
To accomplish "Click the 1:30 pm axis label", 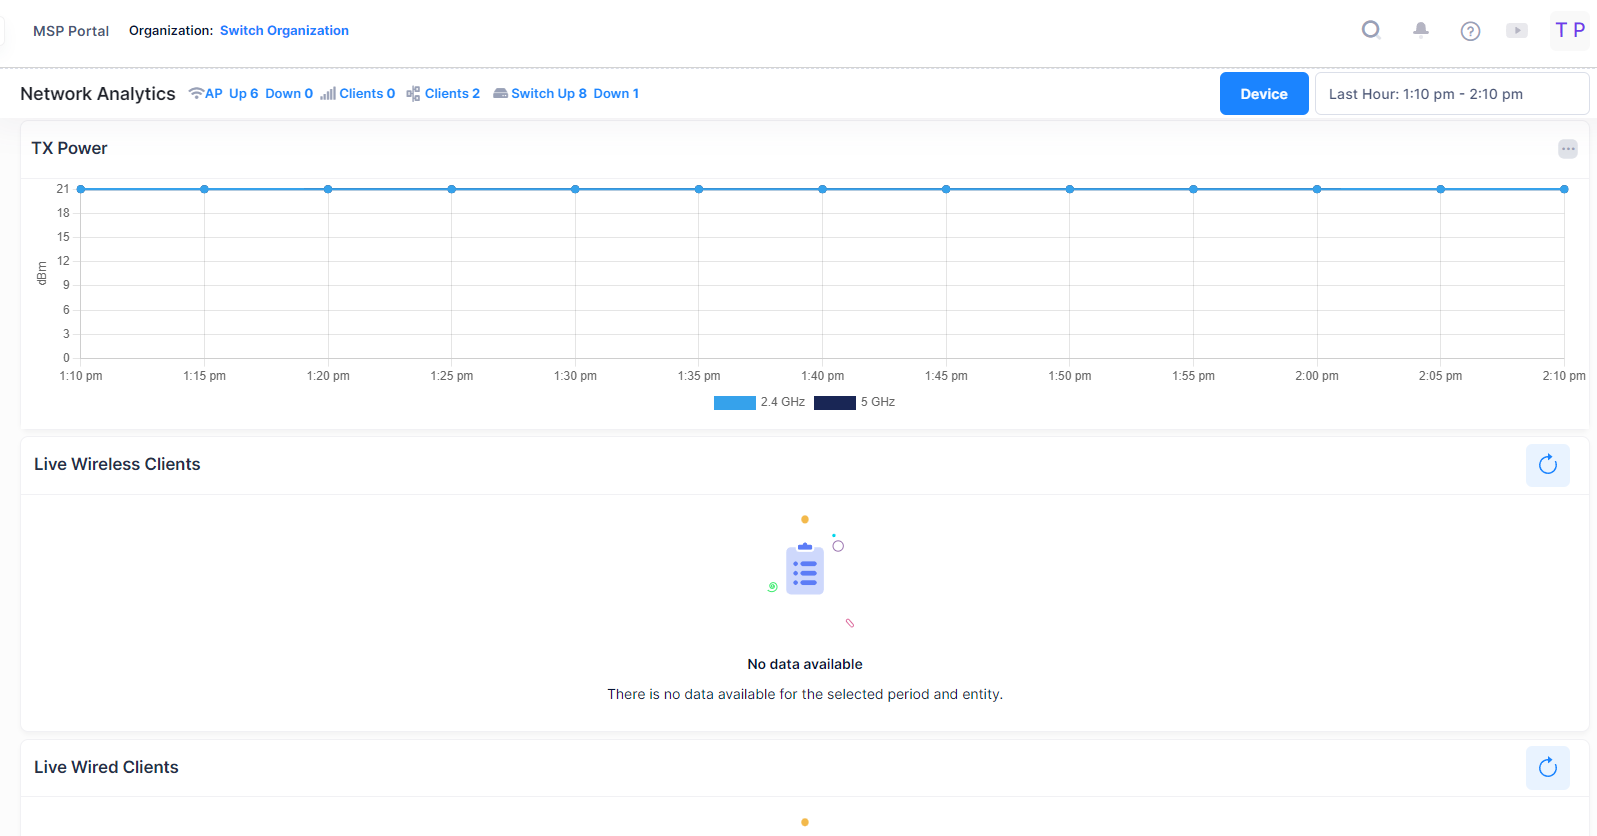I will (x=575, y=376).
